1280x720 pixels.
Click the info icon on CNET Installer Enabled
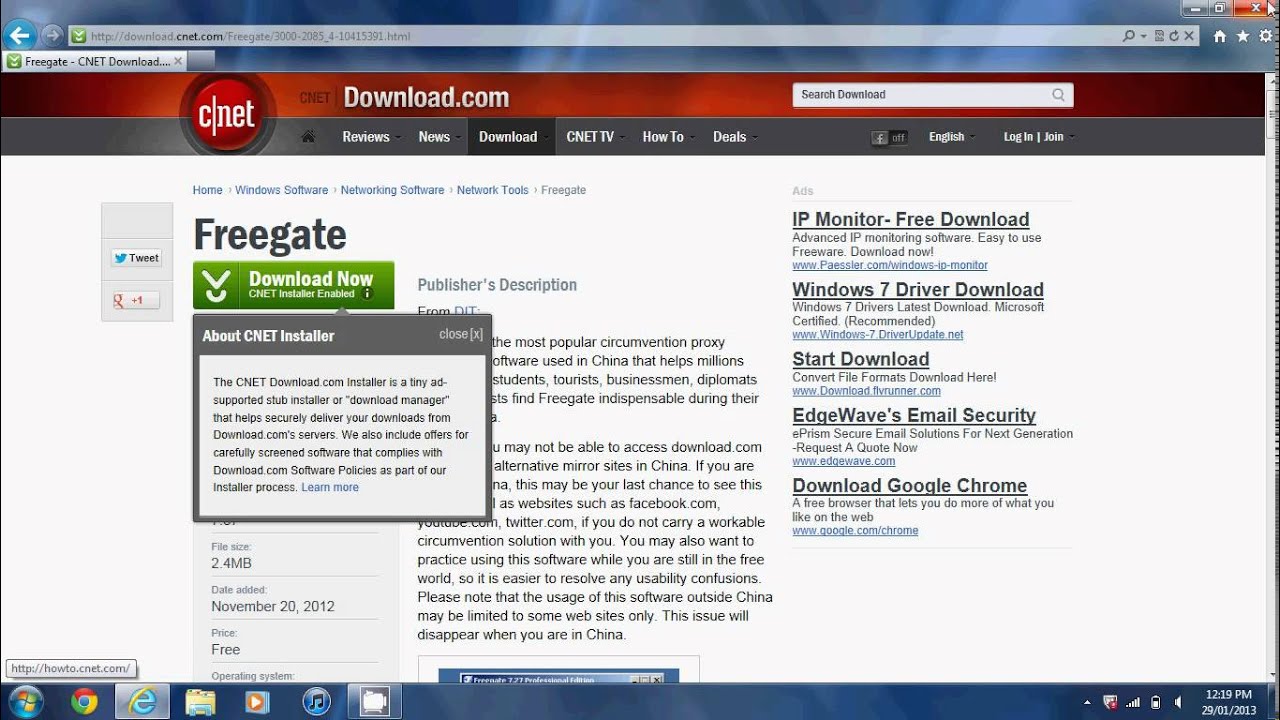point(367,294)
